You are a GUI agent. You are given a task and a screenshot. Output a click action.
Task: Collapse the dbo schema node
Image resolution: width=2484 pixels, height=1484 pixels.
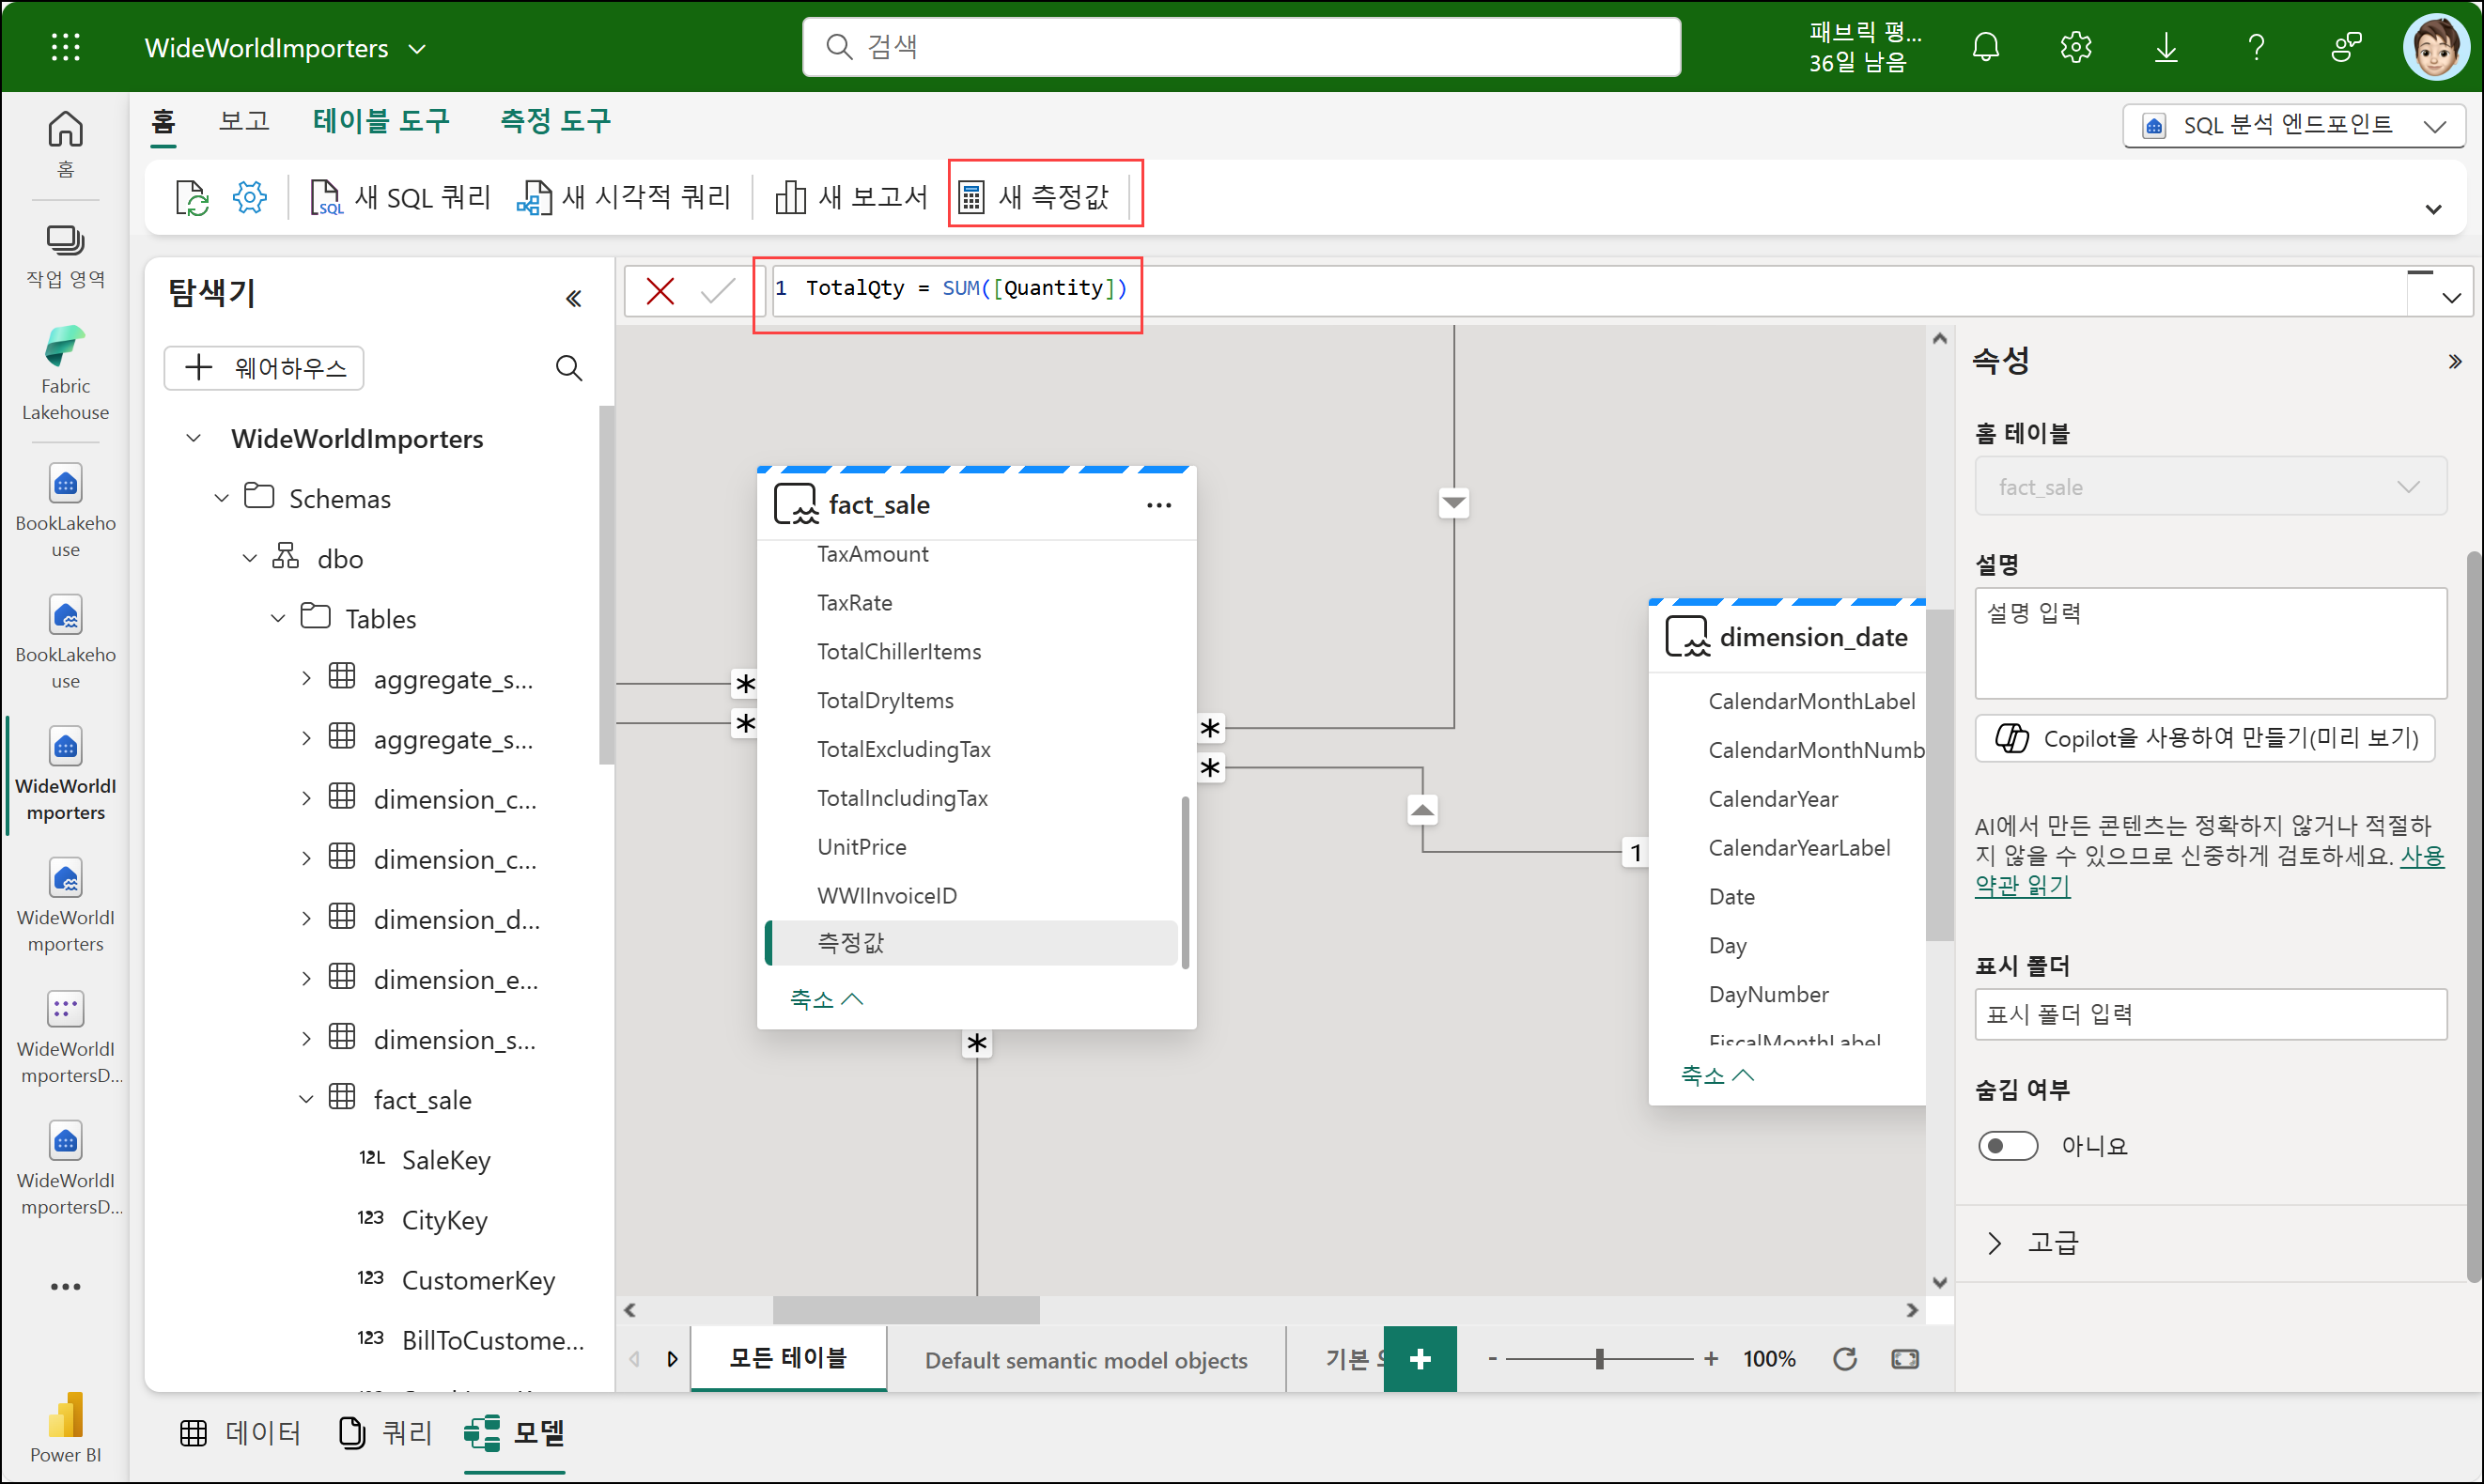[249, 558]
